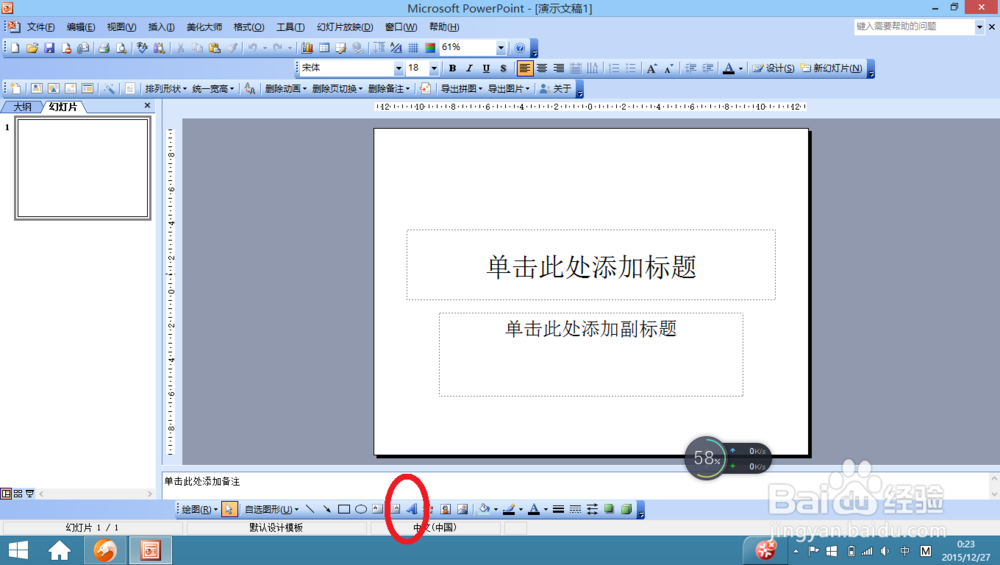Apply font color in the drawing toolbar

click(x=534, y=510)
